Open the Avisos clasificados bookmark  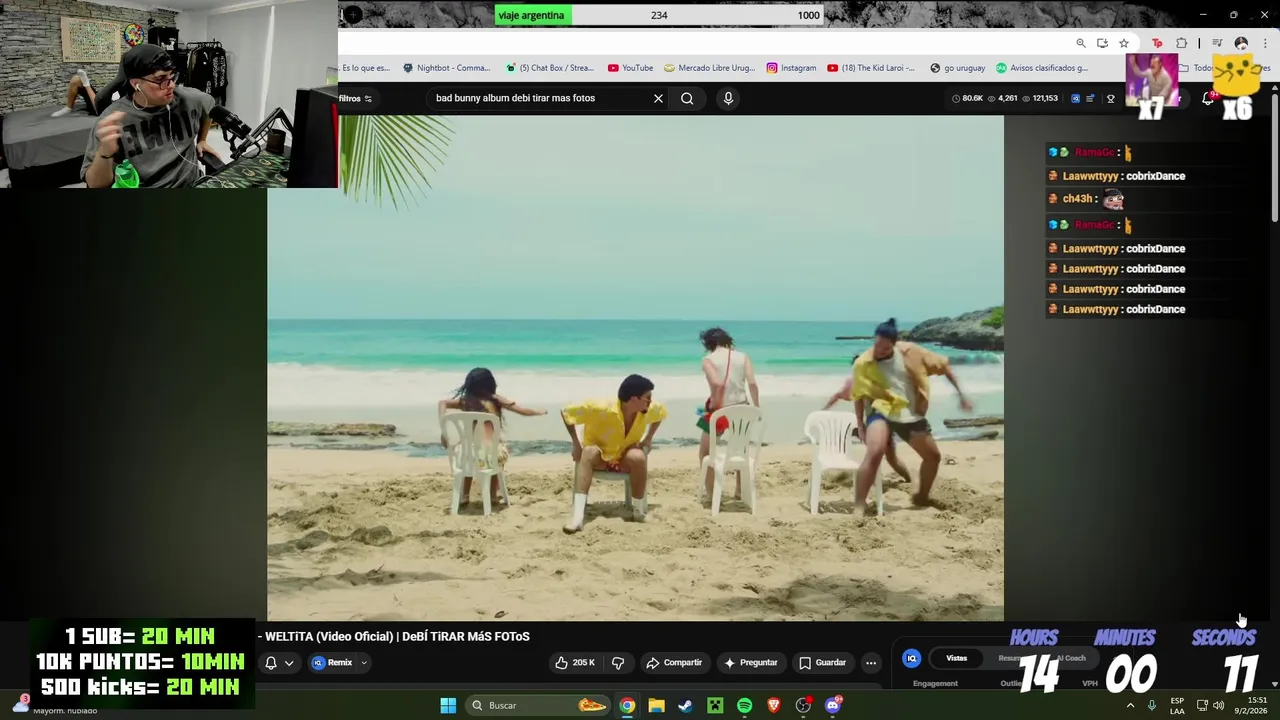(1041, 68)
